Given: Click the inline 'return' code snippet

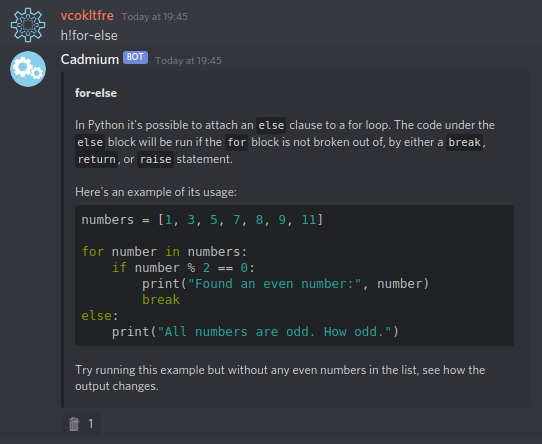Looking at the screenshot, I should (x=96, y=159).
